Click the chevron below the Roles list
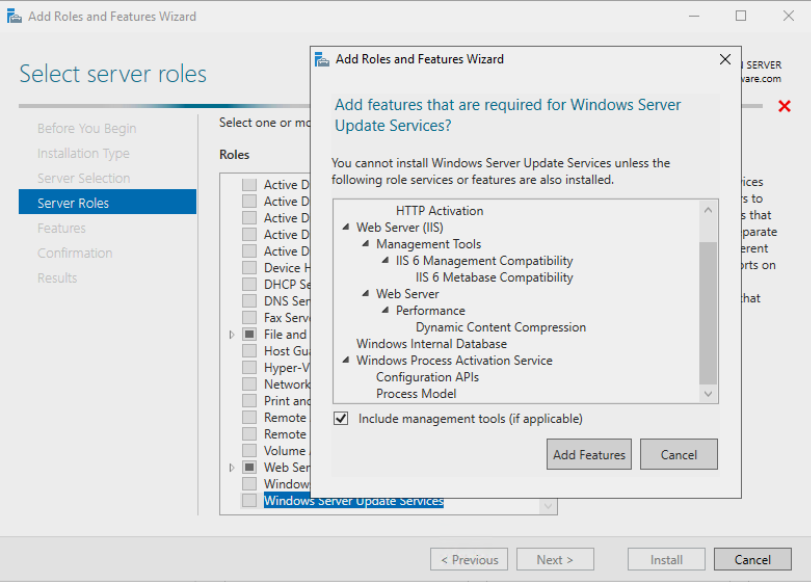This screenshot has height=582, width=811. 547,506
